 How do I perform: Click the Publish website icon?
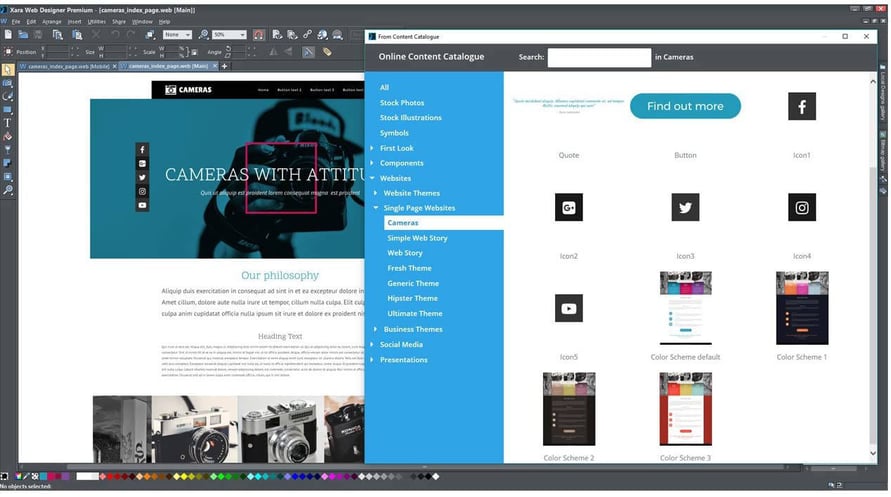(x=338, y=35)
